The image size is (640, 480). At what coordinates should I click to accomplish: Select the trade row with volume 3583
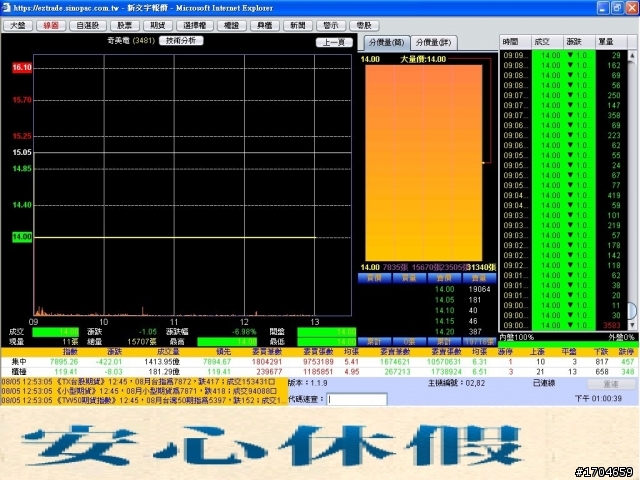[x=563, y=325]
